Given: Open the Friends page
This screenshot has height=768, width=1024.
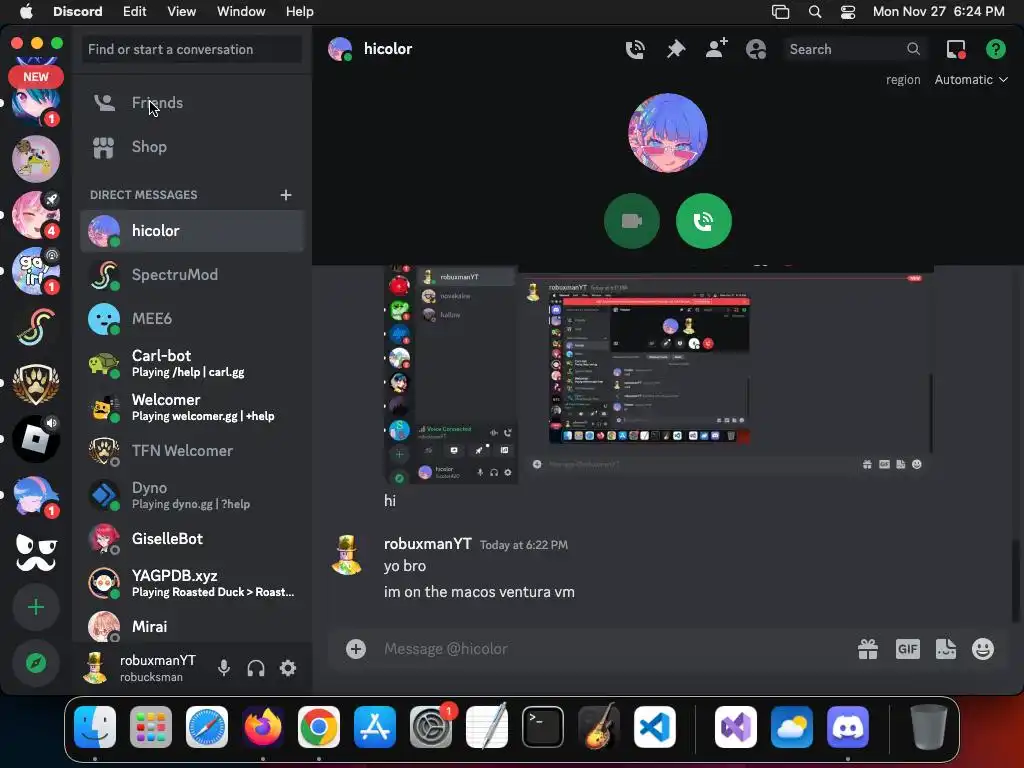Looking at the screenshot, I should (193, 103).
